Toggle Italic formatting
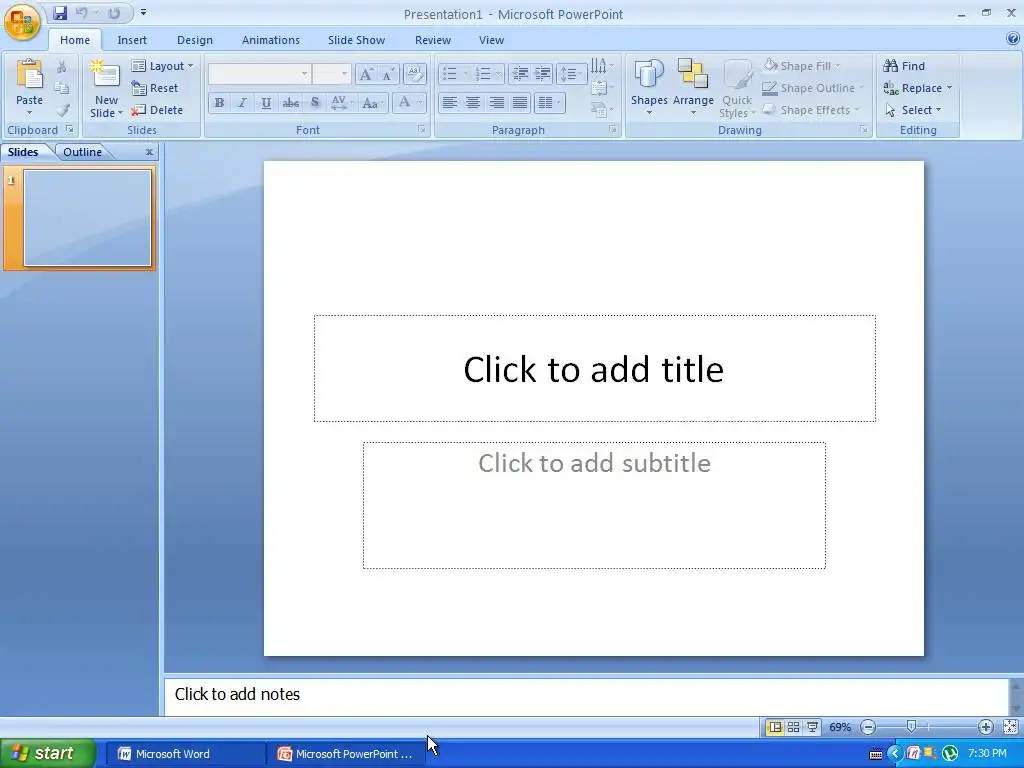 (242, 103)
